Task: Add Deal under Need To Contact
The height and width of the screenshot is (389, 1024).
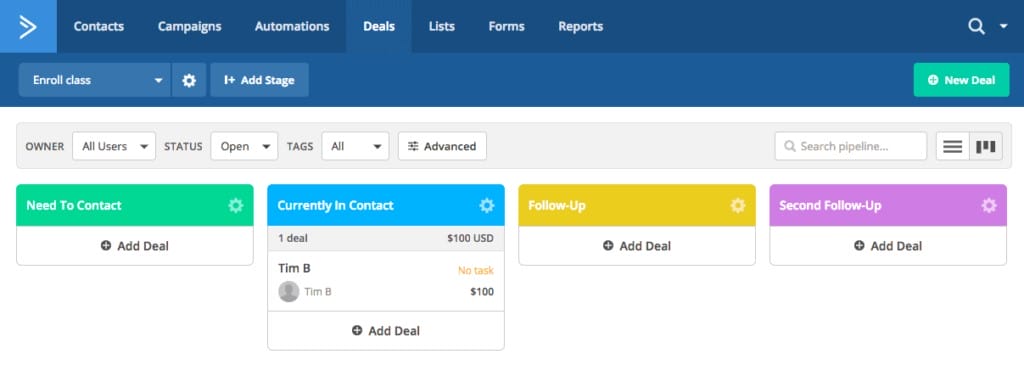Action: [x=135, y=246]
